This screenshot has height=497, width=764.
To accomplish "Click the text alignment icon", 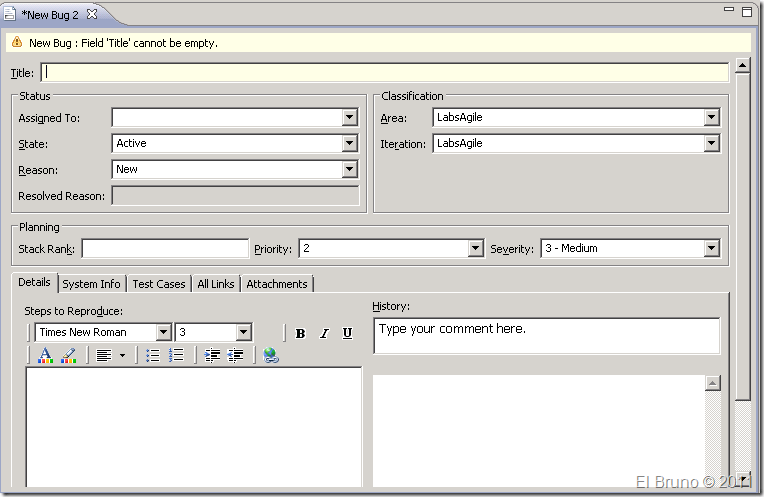I will click(x=103, y=355).
